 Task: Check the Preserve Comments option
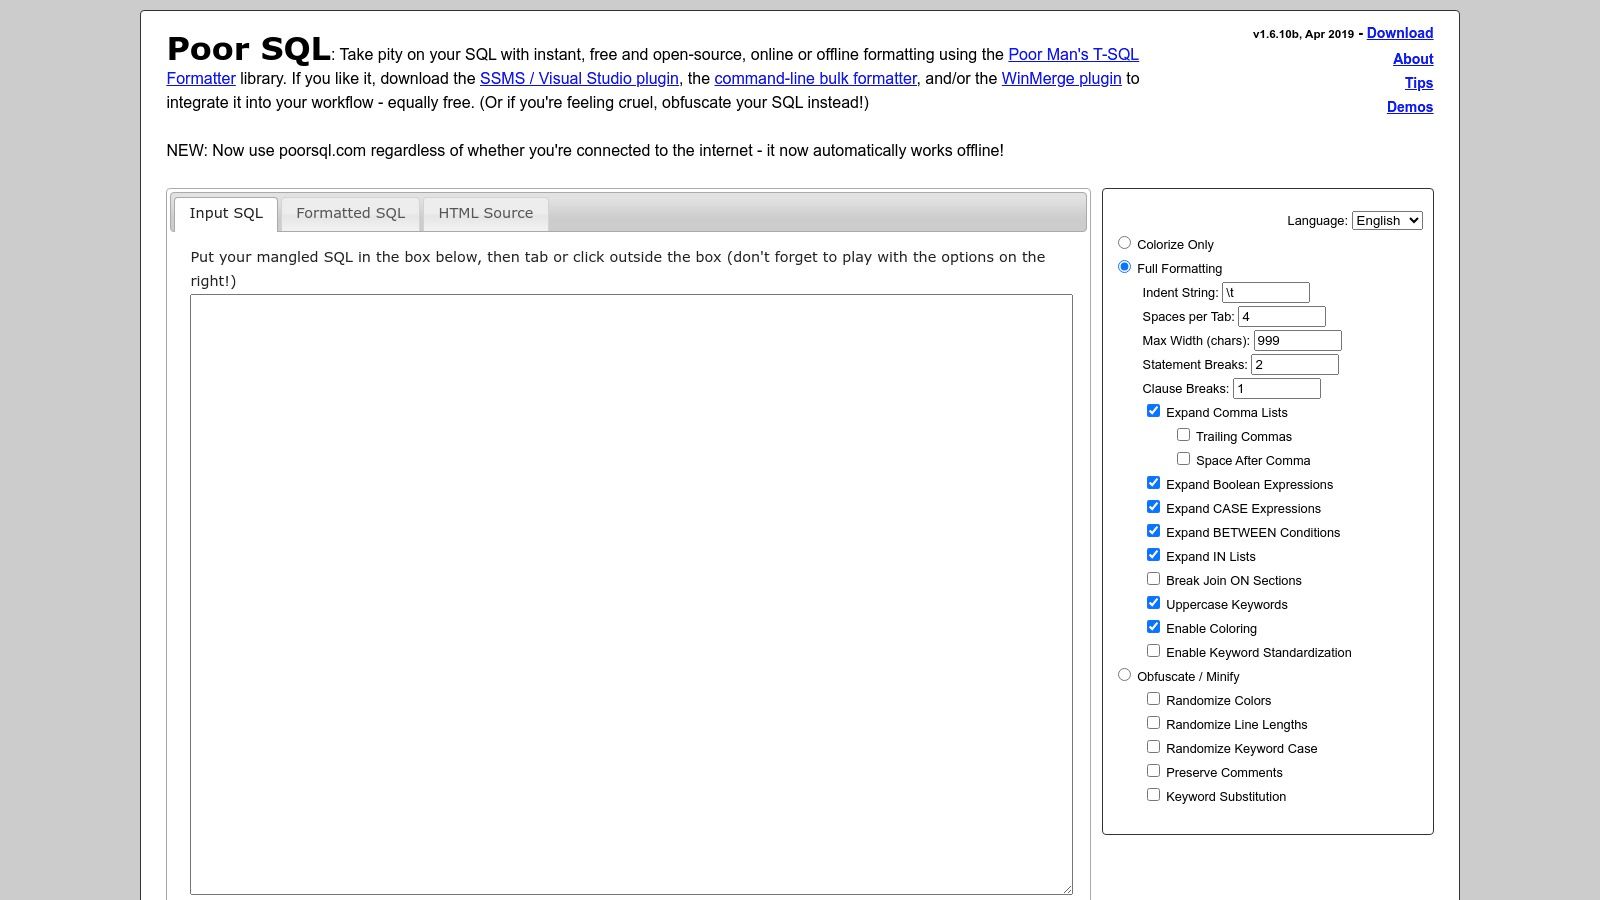[x=1153, y=770]
